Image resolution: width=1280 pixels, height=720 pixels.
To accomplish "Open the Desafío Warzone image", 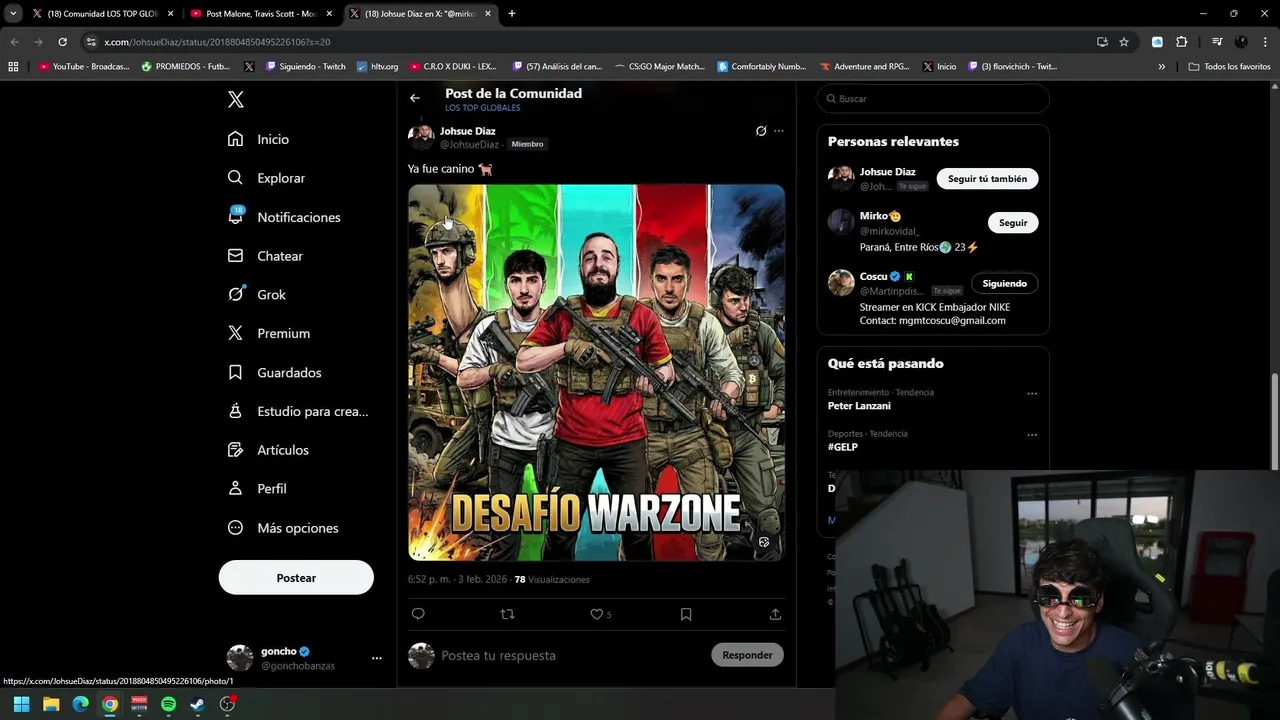I will coord(596,372).
